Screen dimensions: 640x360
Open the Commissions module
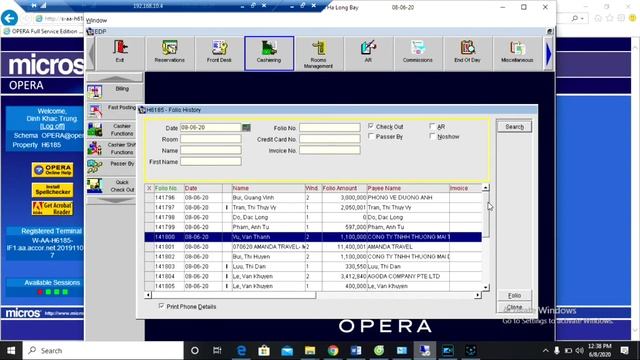[x=418, y=53]
